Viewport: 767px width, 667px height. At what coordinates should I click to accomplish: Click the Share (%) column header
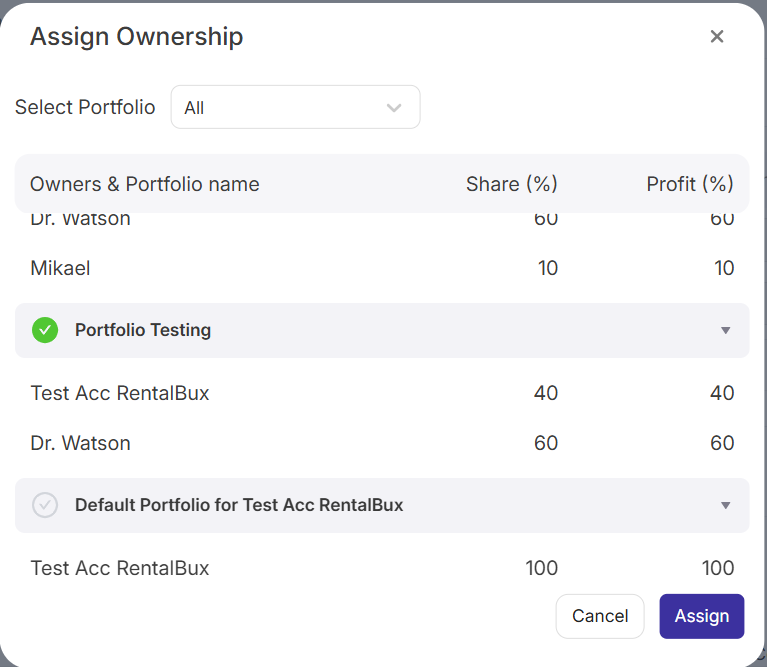(x=511, y=184)
